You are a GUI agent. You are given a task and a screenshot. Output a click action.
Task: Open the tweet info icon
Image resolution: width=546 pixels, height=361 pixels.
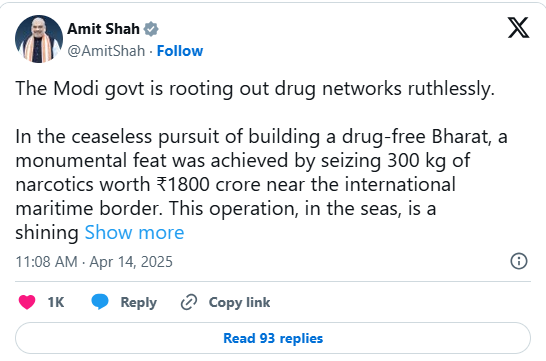519,261
